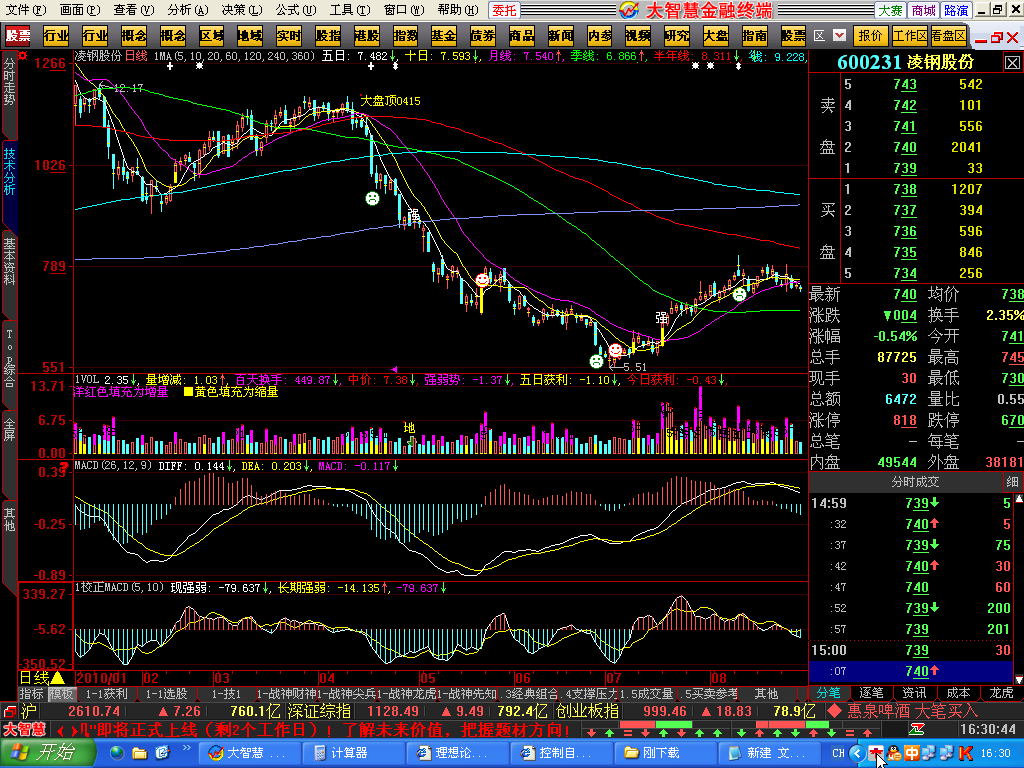1024x768 pixels.
Task: Click the Z logo icon beside the clock 16:30:44
Action: pyautogui.click(x=917, y=729)
